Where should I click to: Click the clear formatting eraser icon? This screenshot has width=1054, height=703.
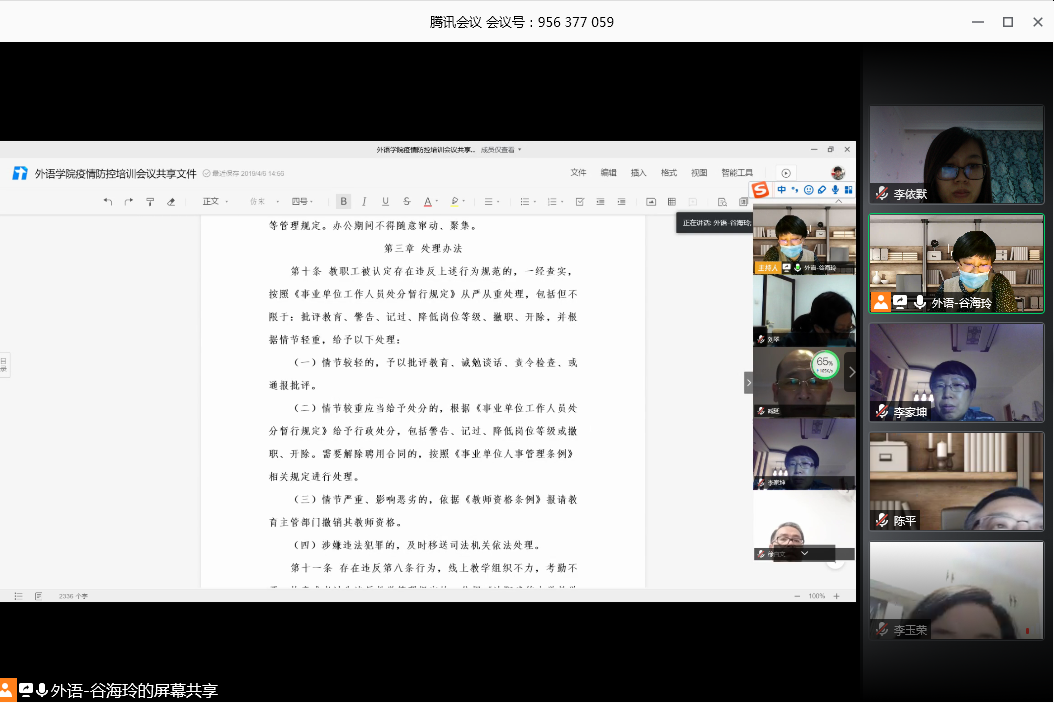click(x=171, y=201)
